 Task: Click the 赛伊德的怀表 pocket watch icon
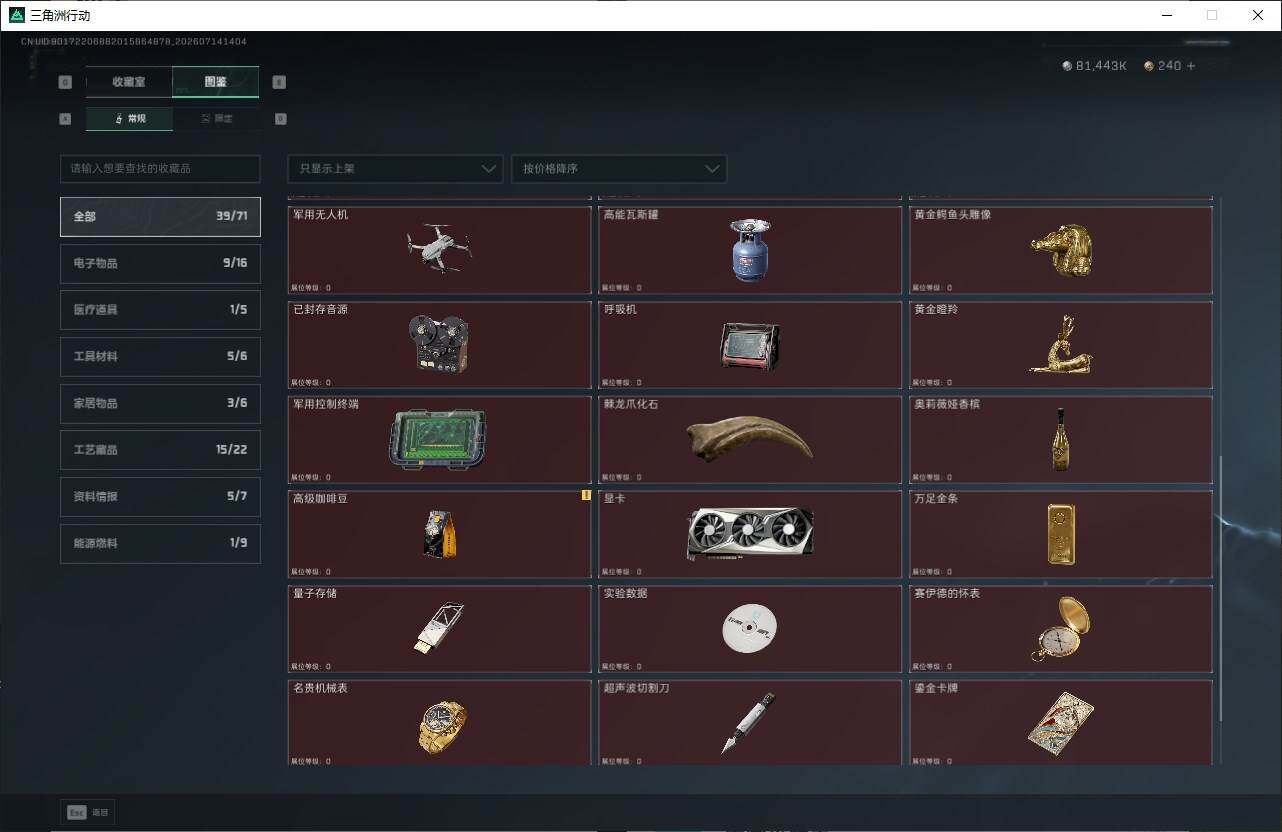tap(1061, 628)
